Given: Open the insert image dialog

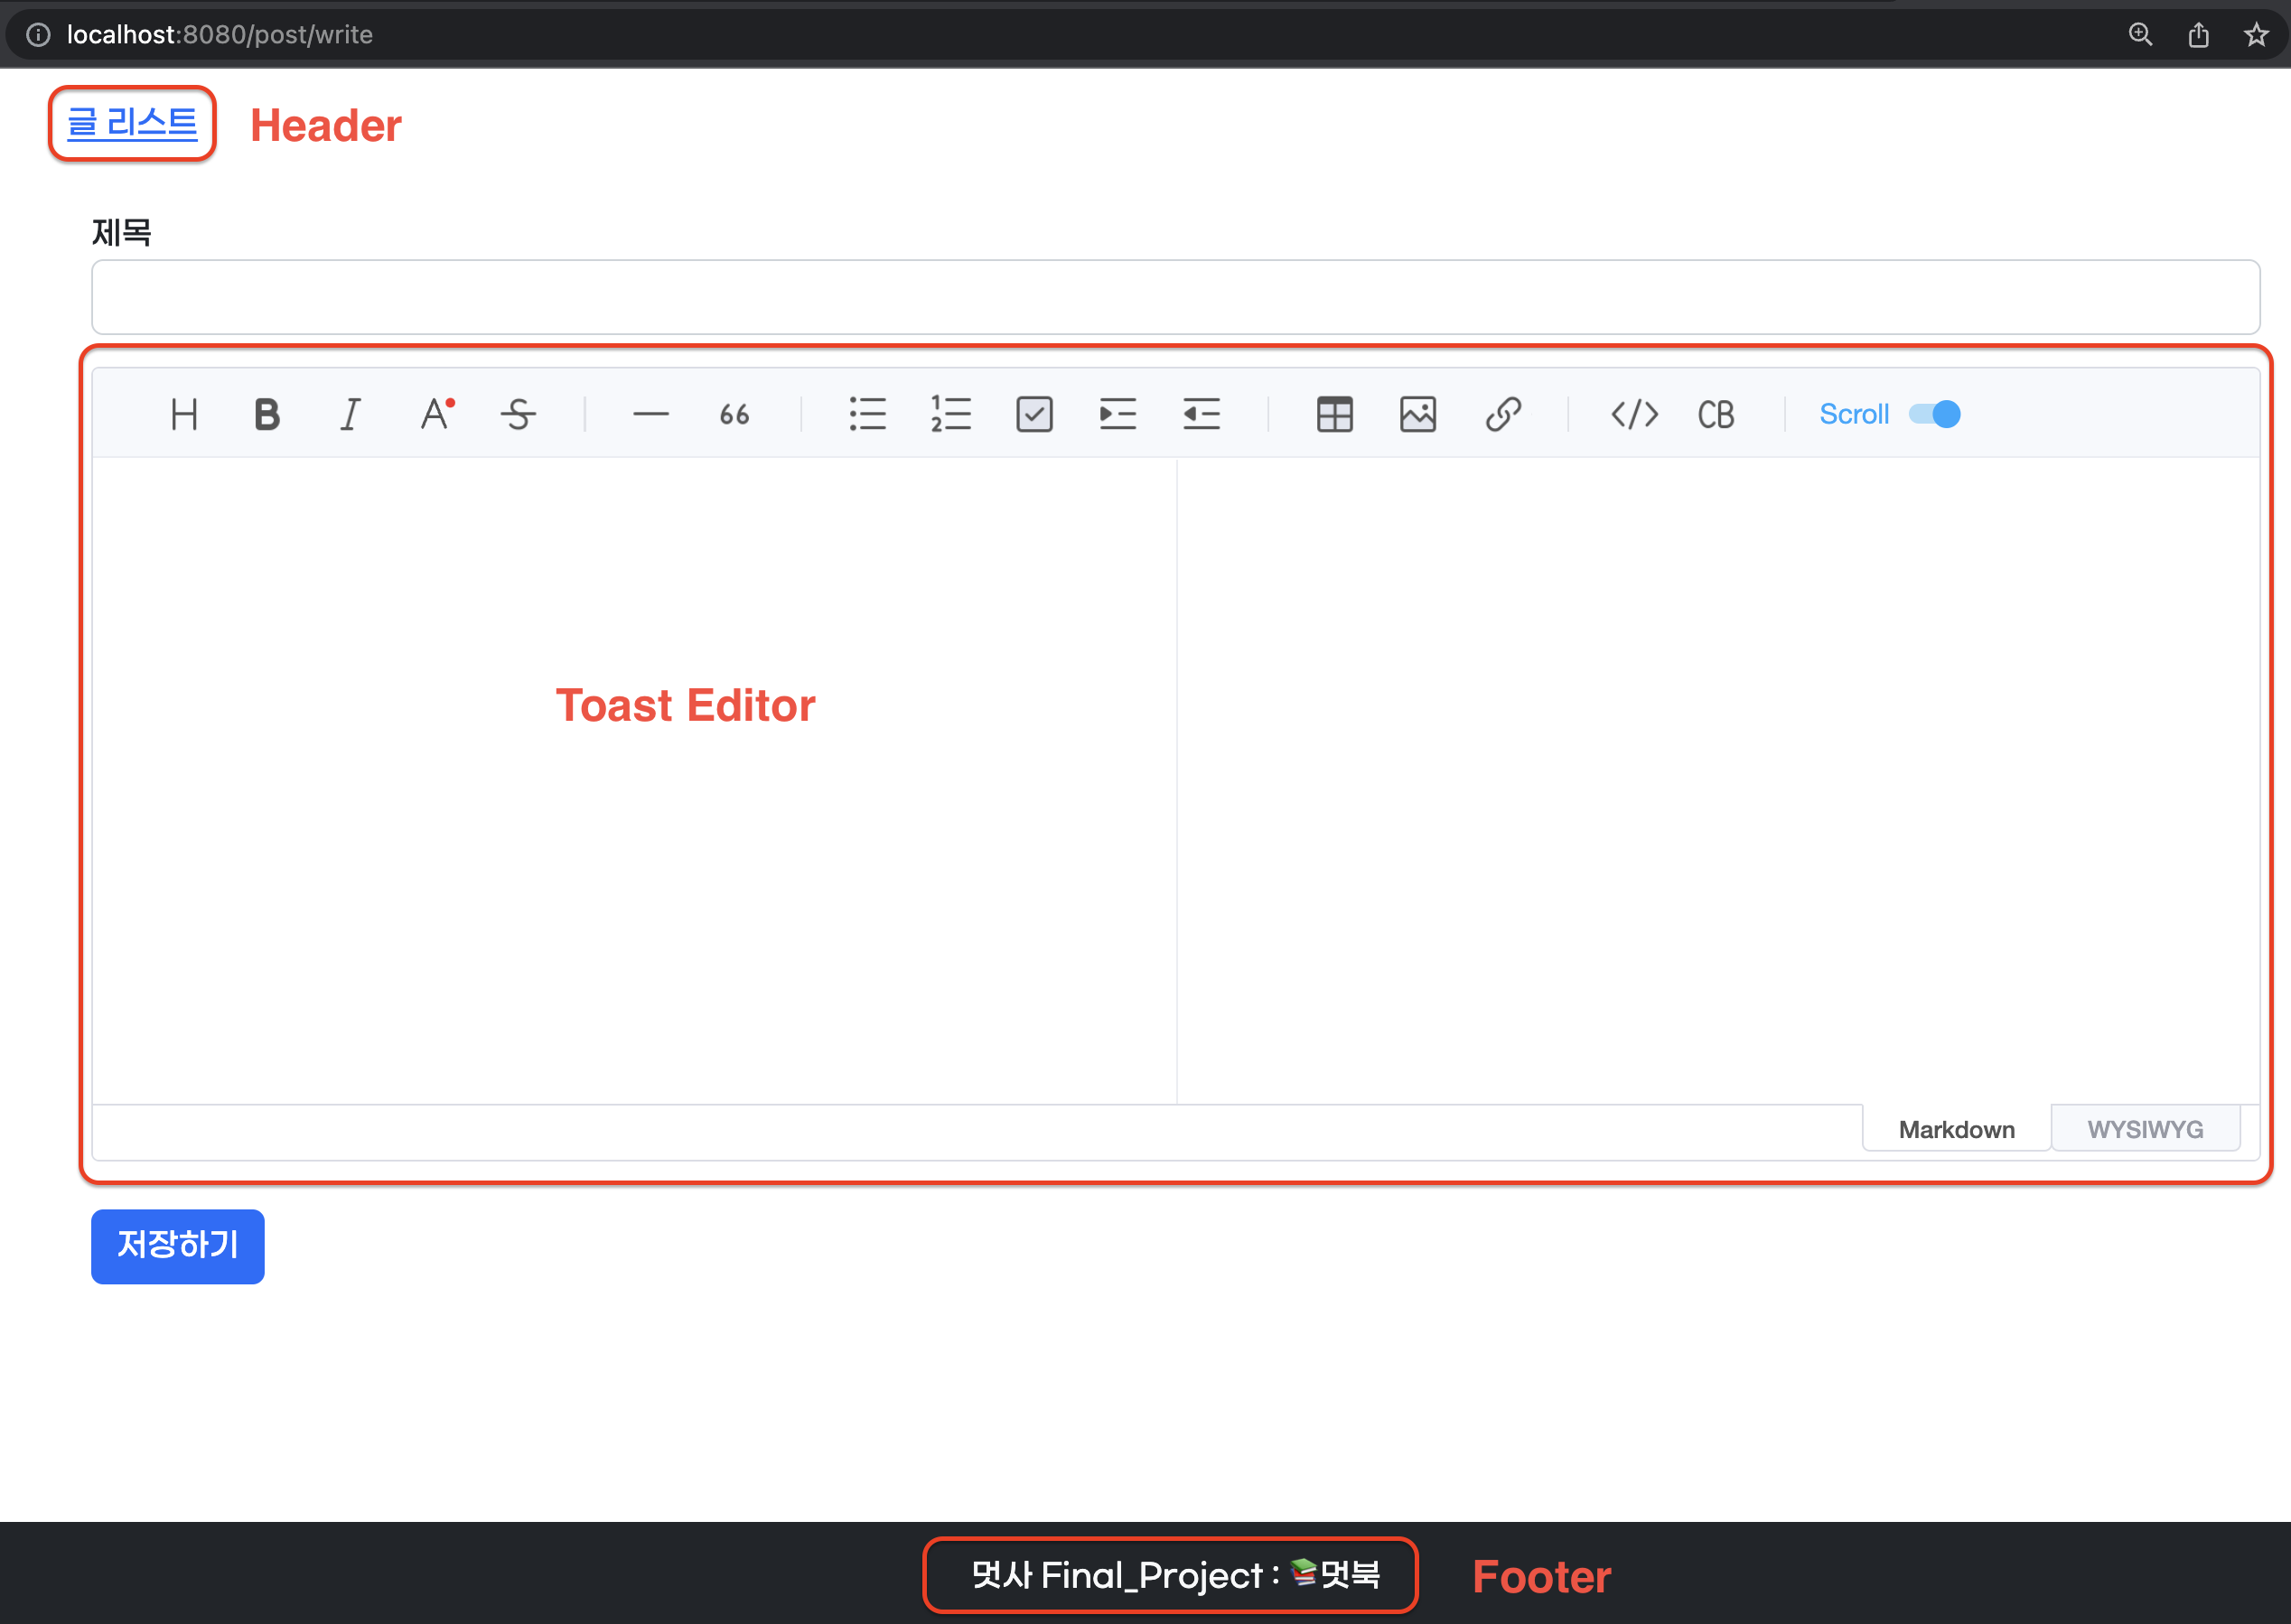Looking at the screenshot, I should coord(1418,414).
